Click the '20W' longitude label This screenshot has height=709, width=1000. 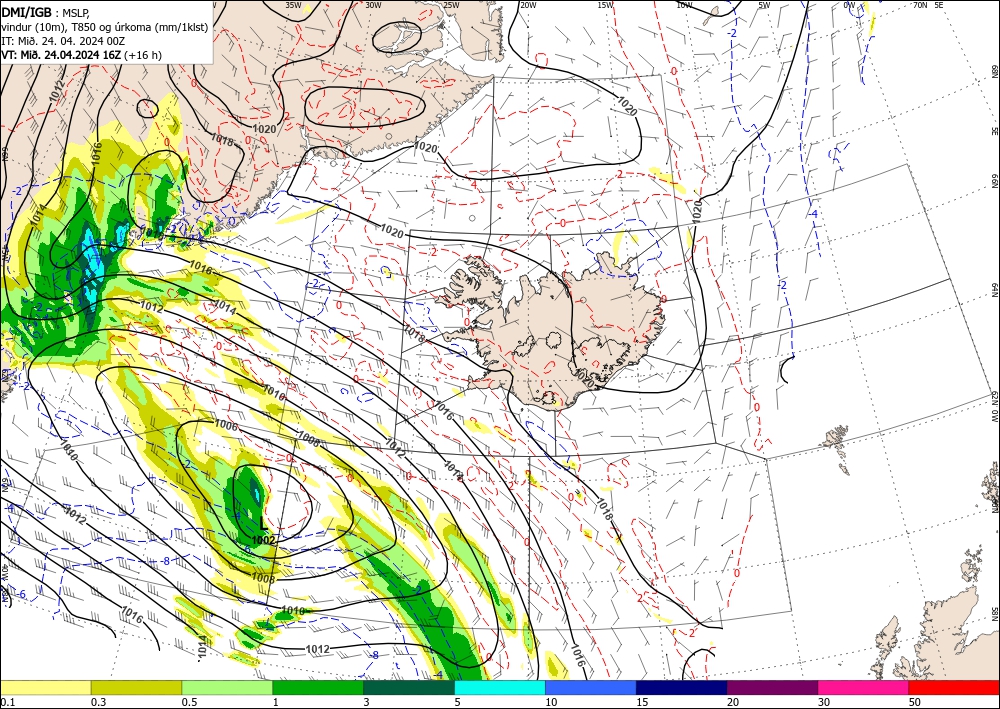528,5
